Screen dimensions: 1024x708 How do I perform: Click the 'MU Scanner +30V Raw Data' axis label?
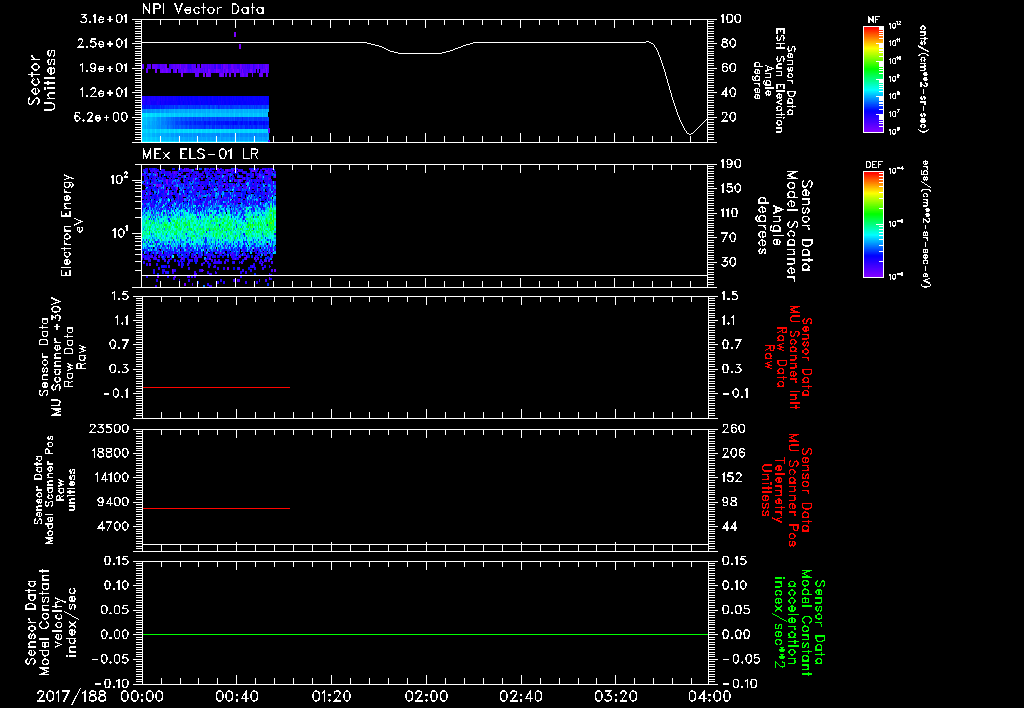tap(61, 357)
